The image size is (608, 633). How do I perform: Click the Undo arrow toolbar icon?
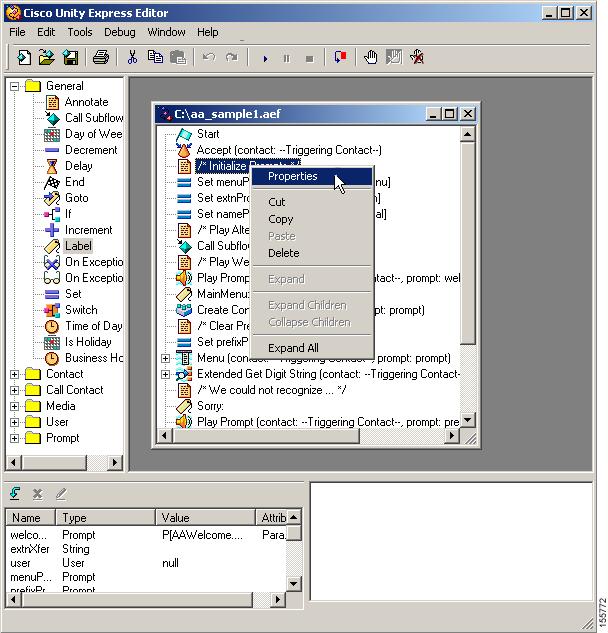tap(209, 57)
